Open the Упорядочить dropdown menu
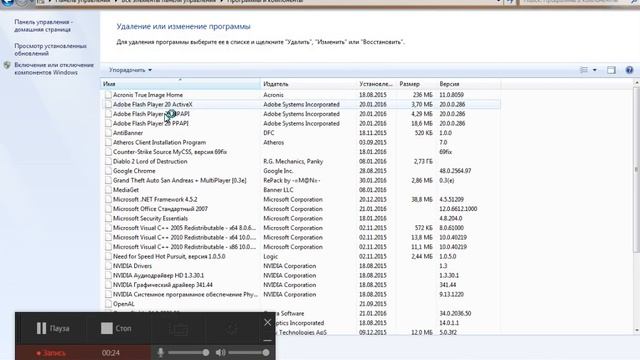Viewport: 640px width, 360px height. (x=130, y=70)
